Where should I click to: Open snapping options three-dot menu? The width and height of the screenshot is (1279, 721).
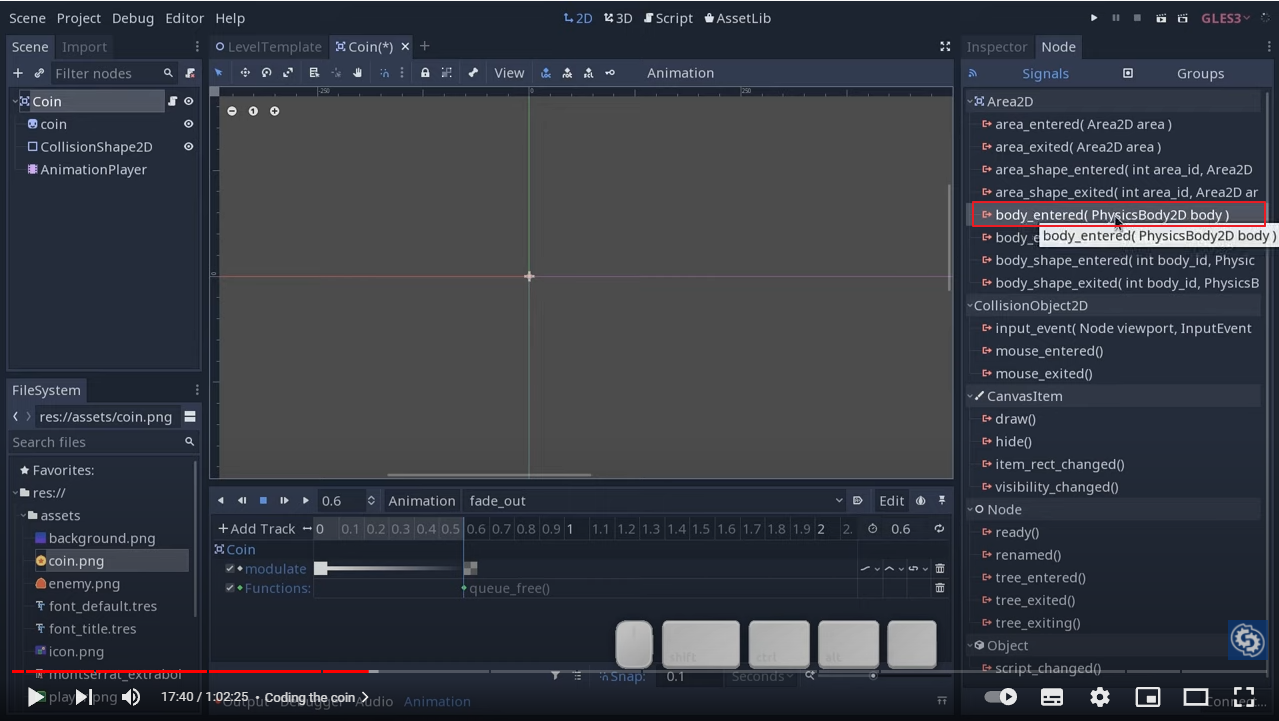click(x=402, y=73)
